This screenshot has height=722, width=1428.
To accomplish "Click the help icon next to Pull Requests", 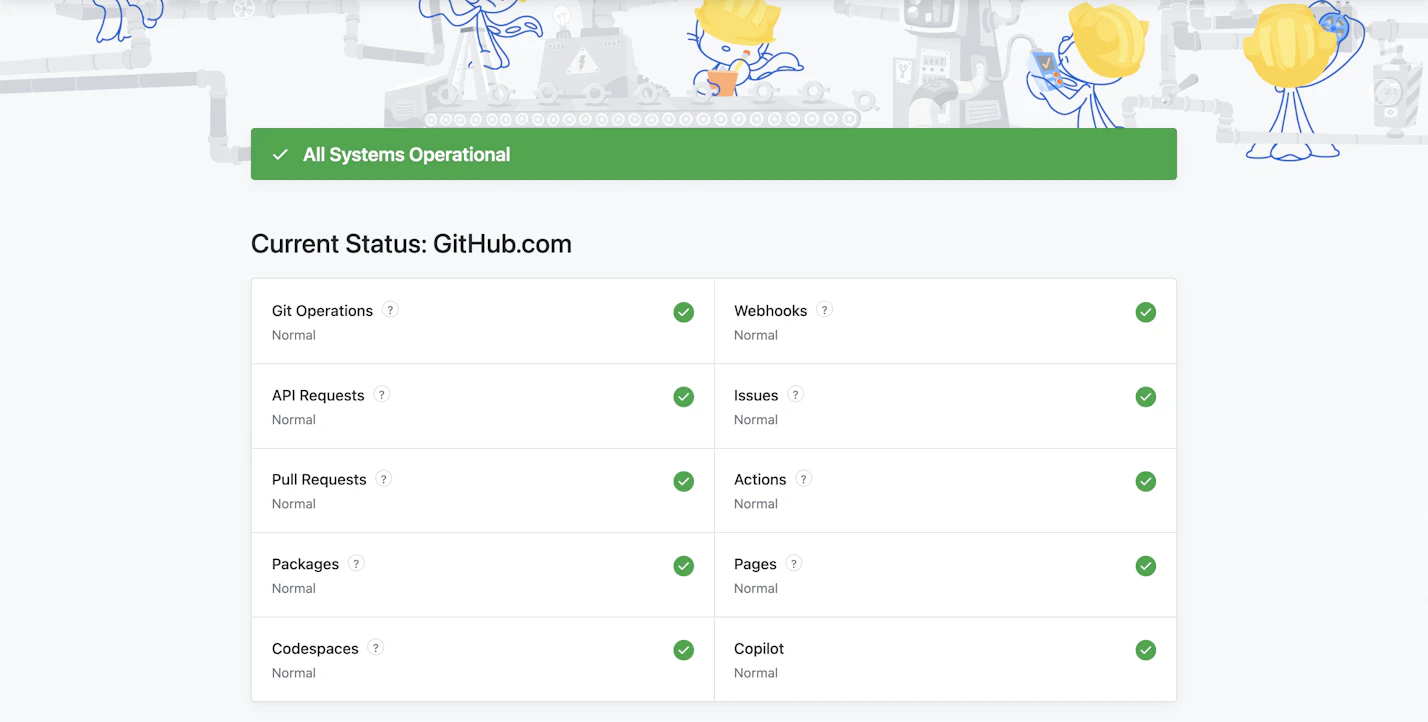I will (x=384, y=479).
